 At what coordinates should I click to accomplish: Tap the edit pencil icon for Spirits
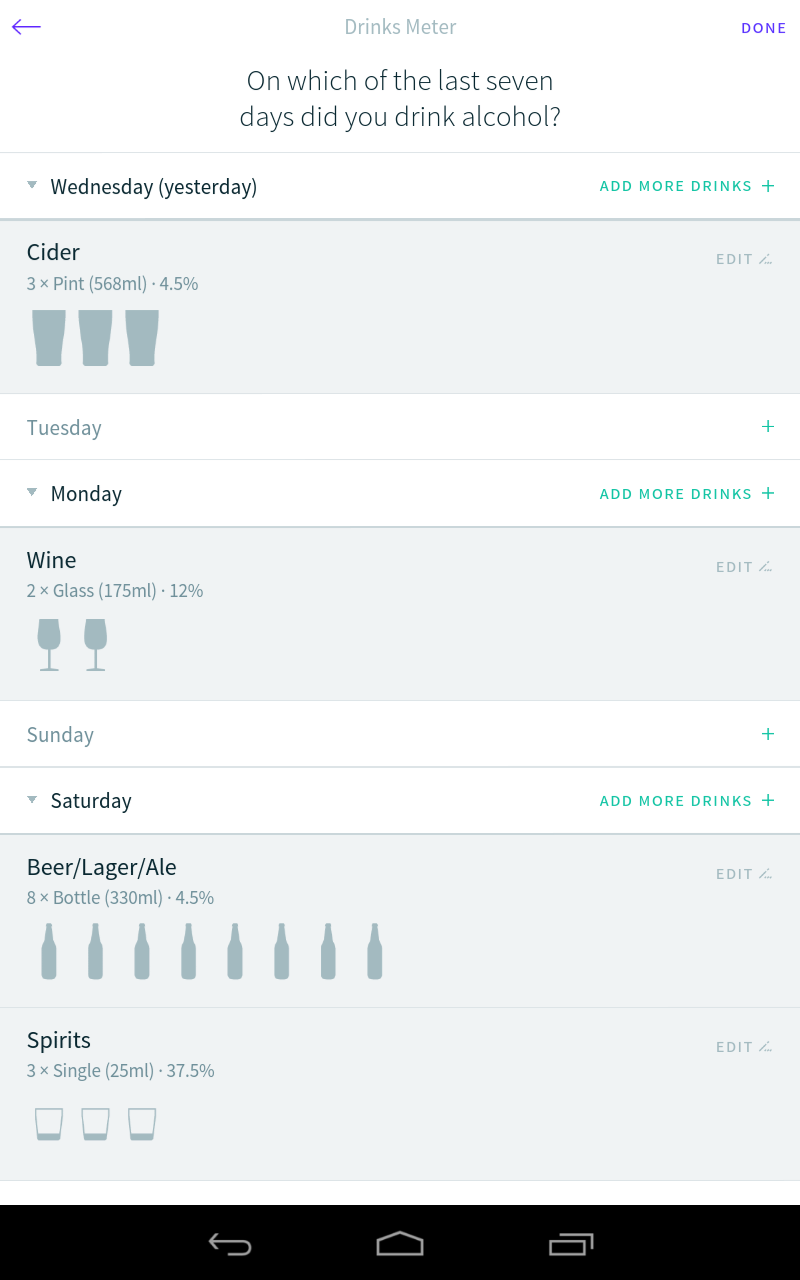point(765,1047)
